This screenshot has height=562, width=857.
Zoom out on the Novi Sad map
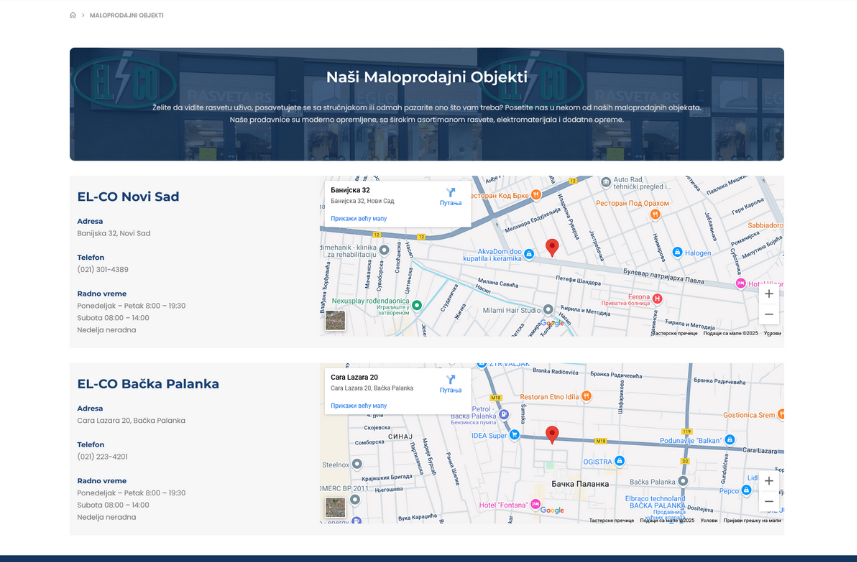[x=768, y=314]
